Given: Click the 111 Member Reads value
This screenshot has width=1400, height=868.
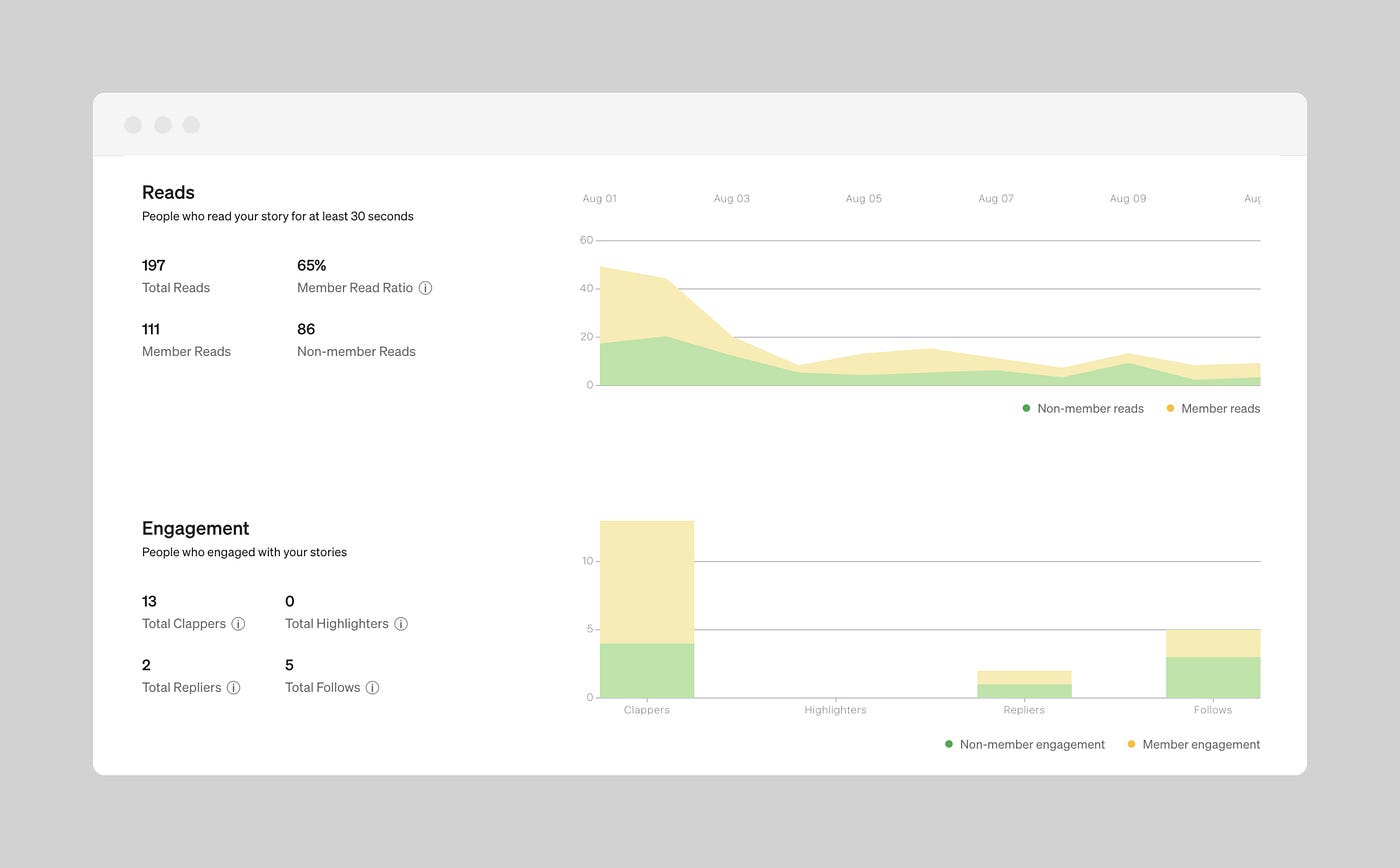Looking at the screenshot, I should point(151,329).
